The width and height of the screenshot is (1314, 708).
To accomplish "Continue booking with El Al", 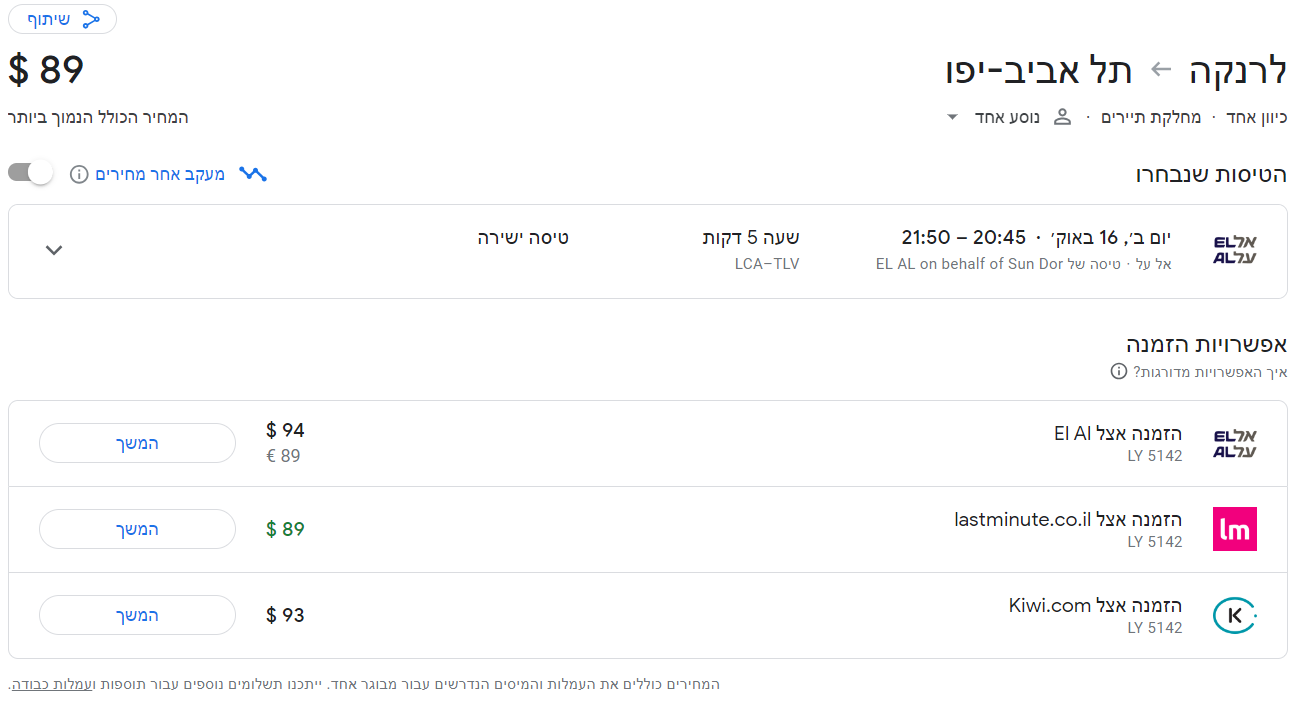I will [137, 443].
